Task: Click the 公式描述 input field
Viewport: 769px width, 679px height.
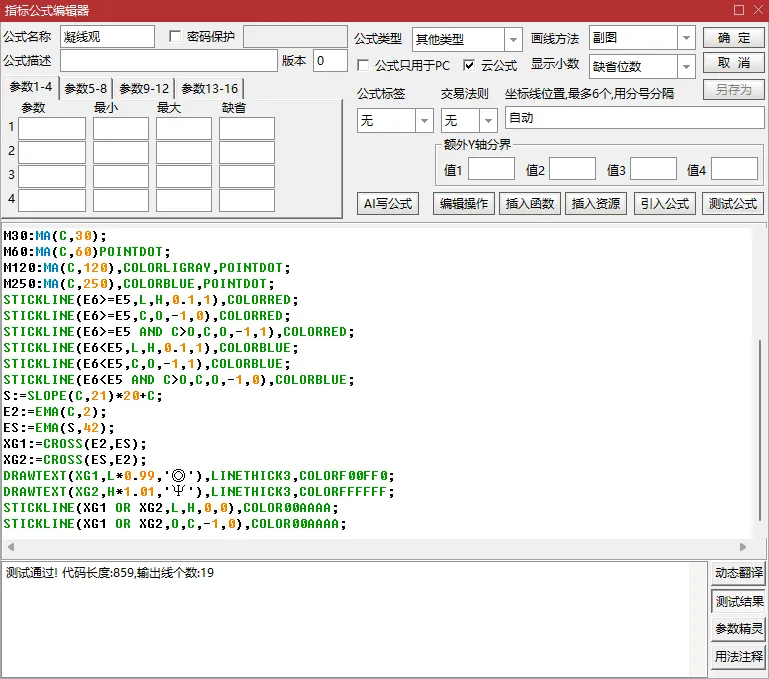Action: (x=169, y=61)
